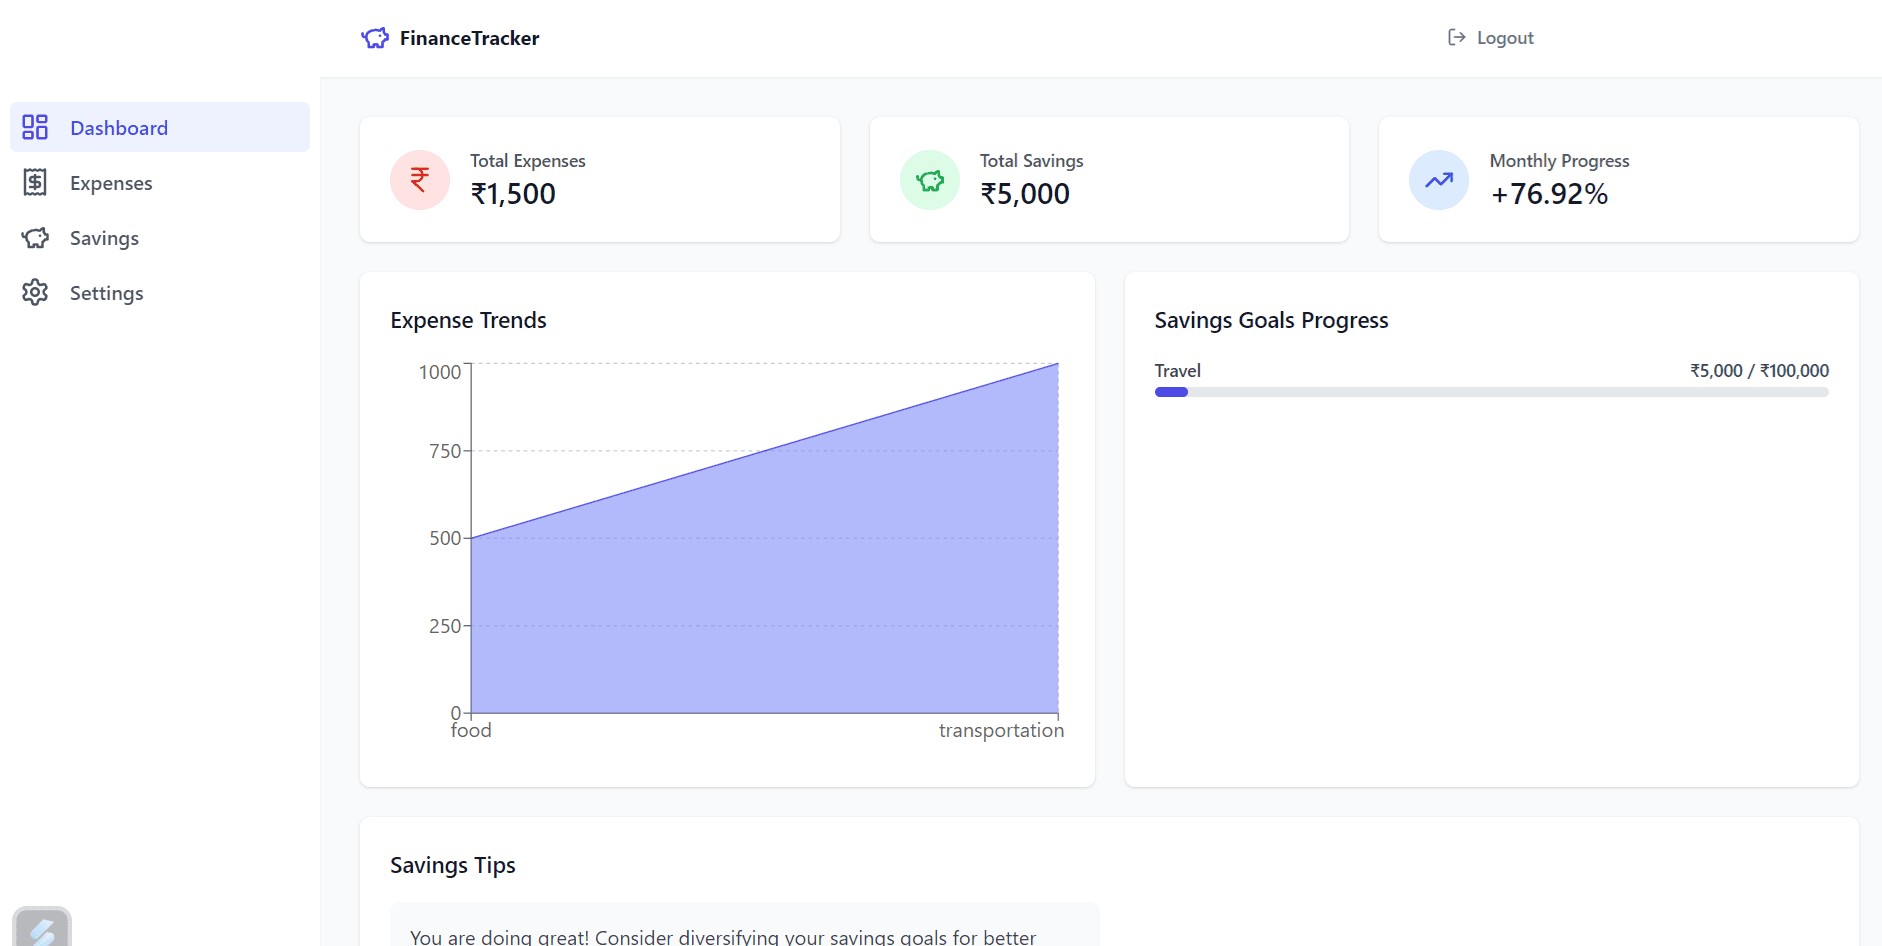Click the Total Savings label

tap(1031, 161)
